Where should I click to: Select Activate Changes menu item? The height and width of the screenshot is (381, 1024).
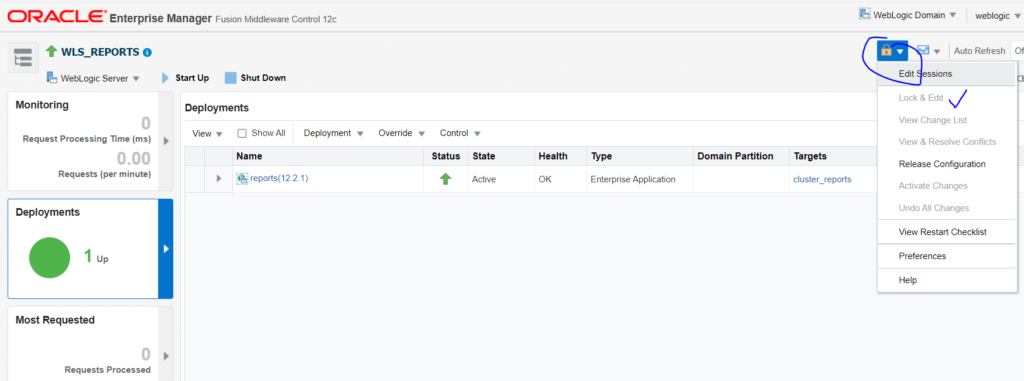click(x=947, y=186)
